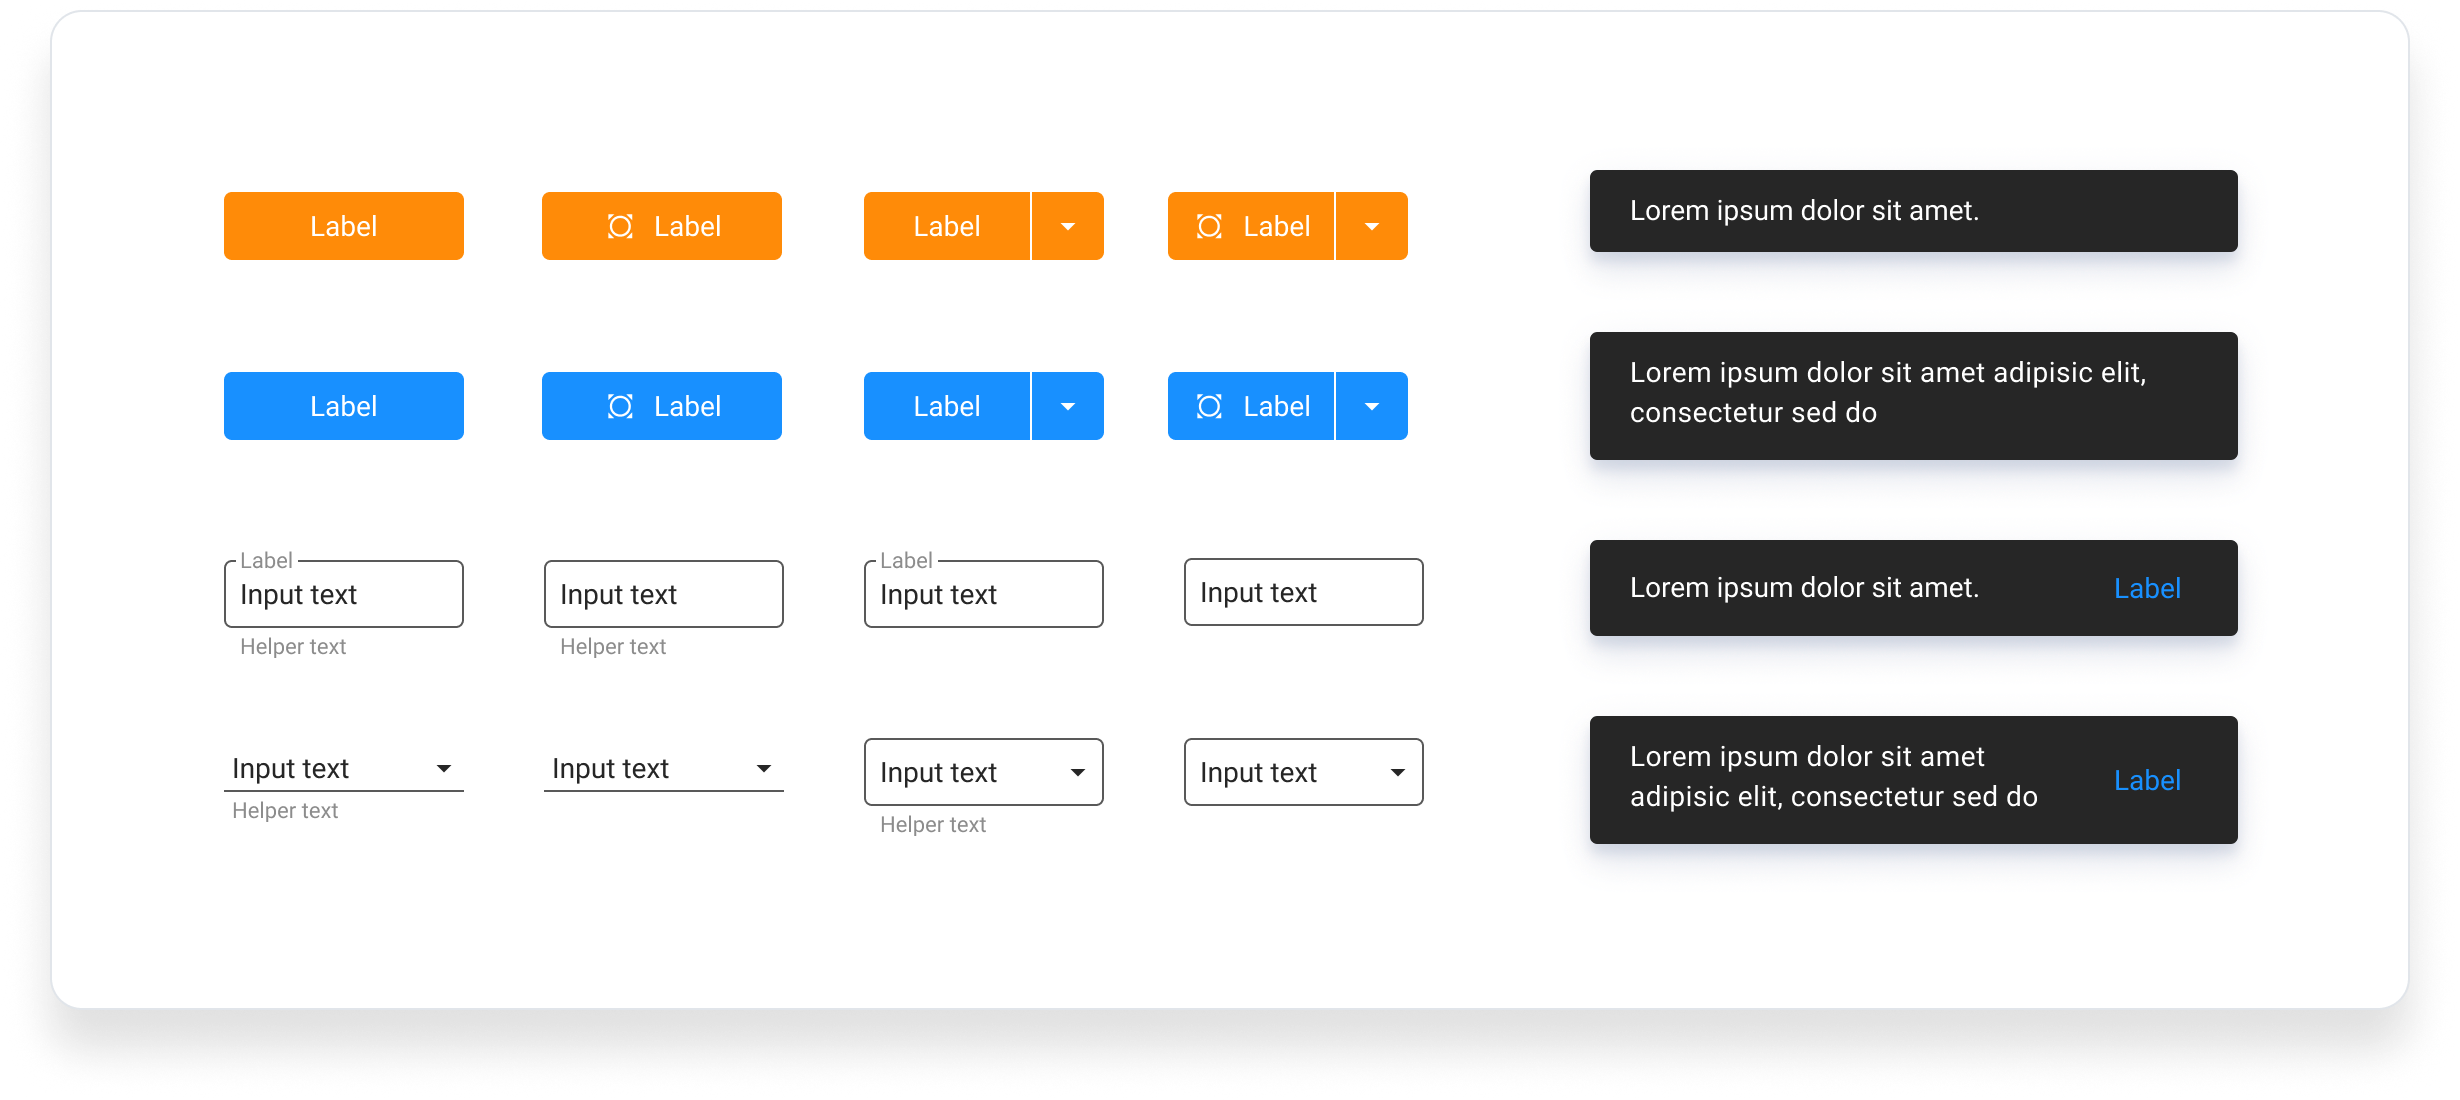Open the underlined select that has helper text
This screenshot has width=2460, height=1100.
pyautogui.click(x=343, y=769)
